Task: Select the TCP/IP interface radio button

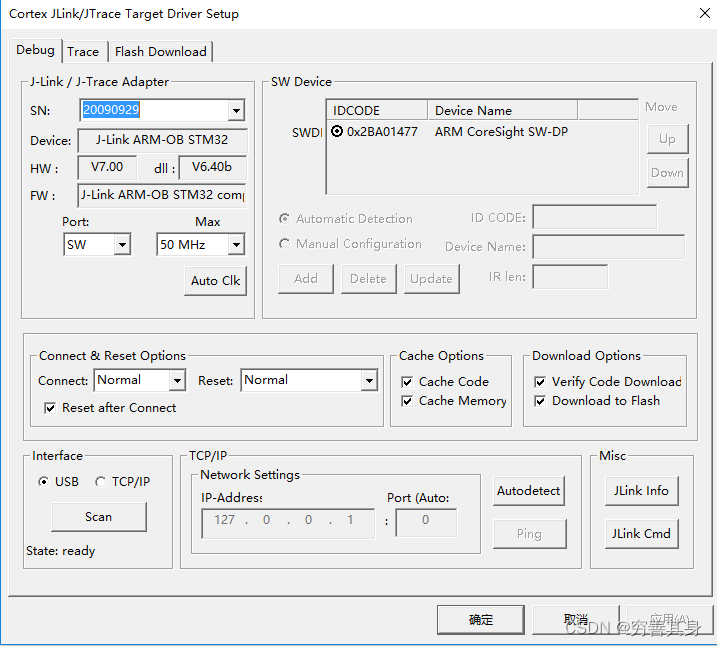Action: tap(101, 482)
